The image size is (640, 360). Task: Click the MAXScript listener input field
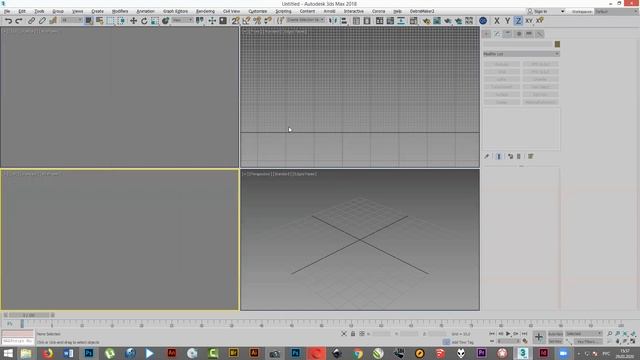point(18,341)
